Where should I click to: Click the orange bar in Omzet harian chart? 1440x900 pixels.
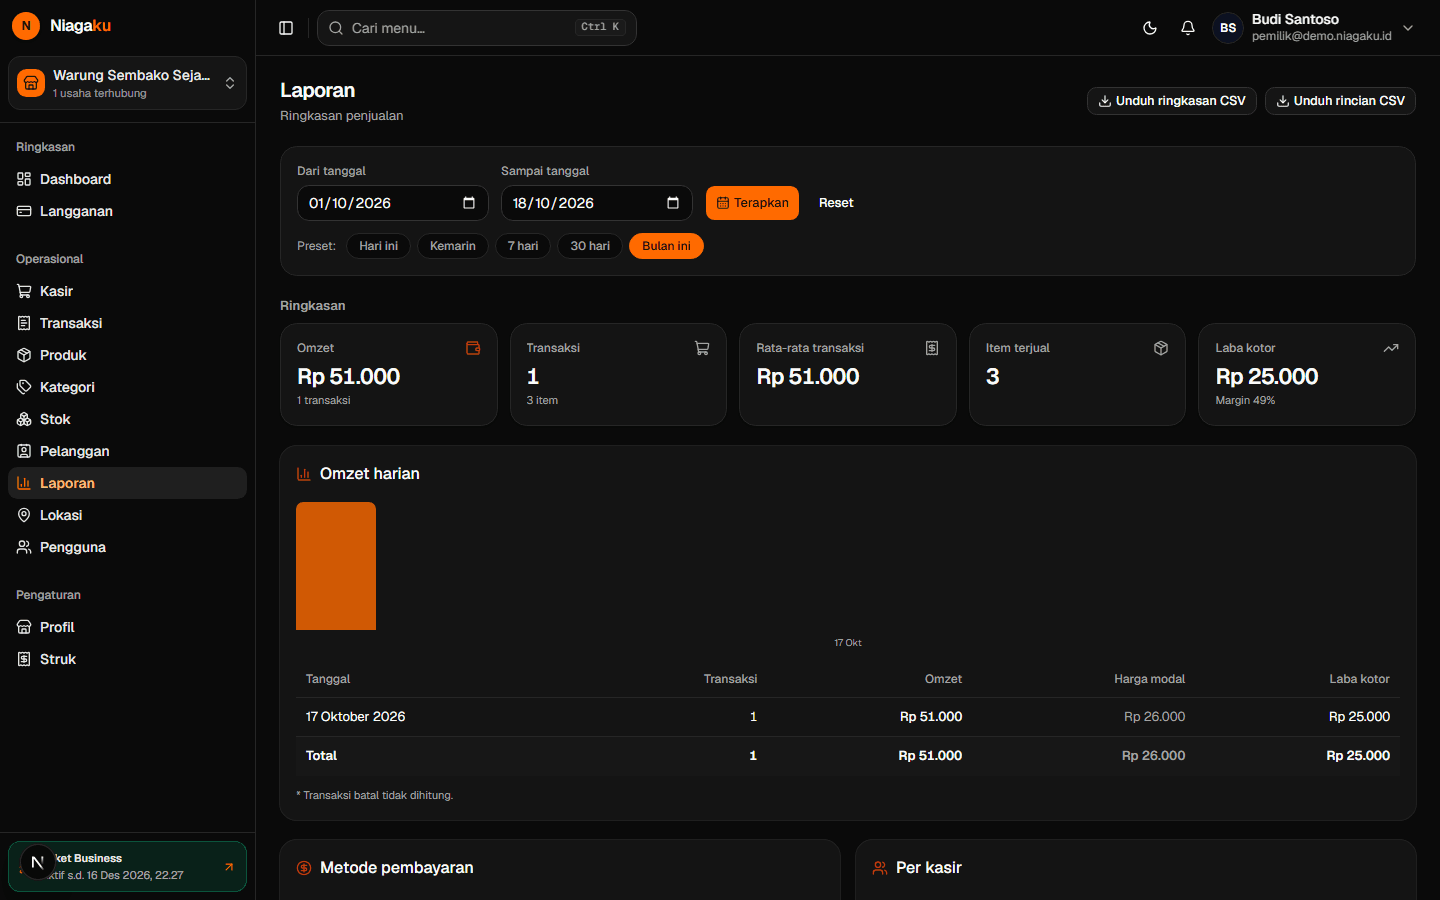pyautogui.click(x=336, y=566)
